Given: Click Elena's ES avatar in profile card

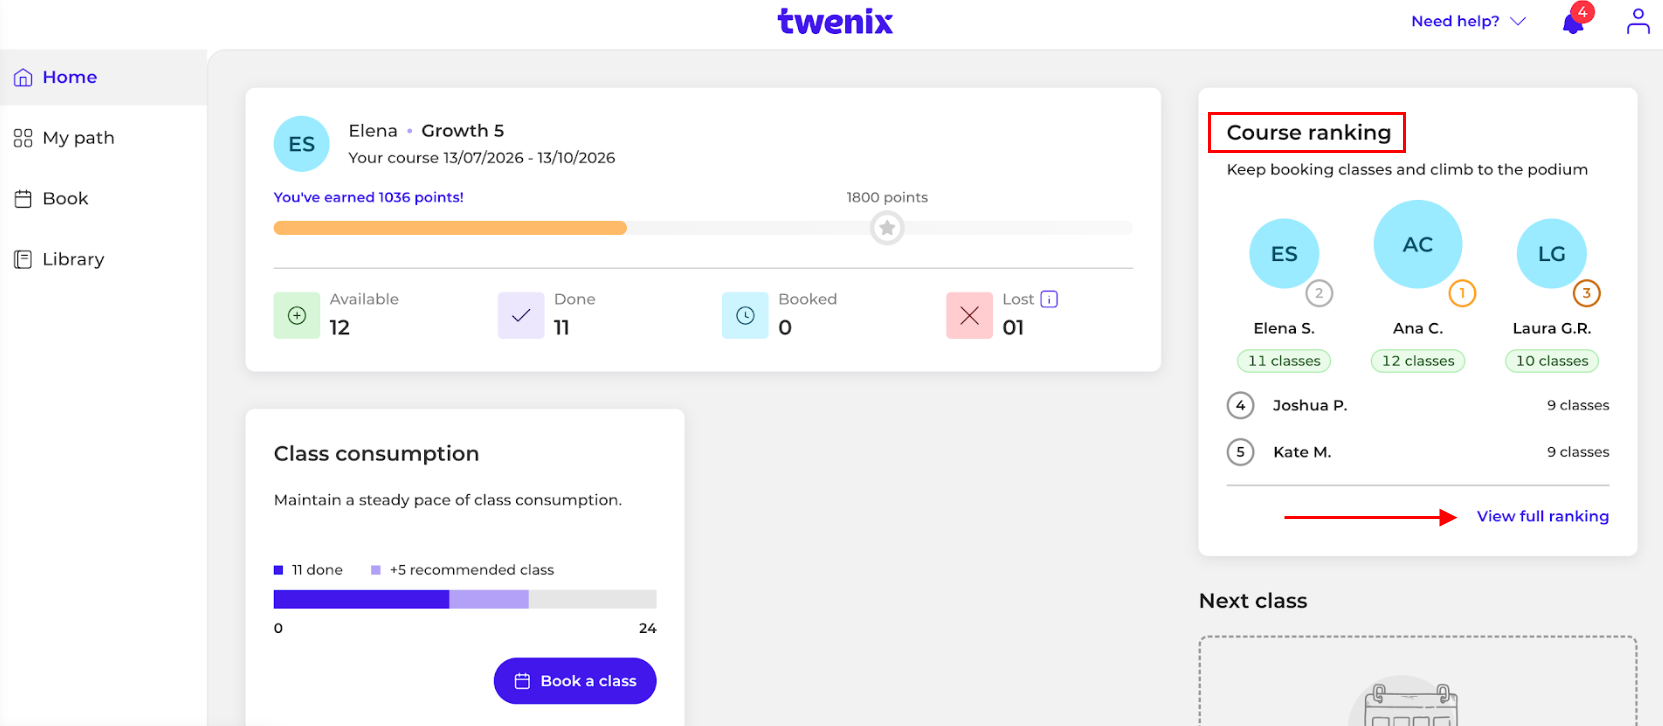Looking at the screenshot, I should [x=302, y=144].
